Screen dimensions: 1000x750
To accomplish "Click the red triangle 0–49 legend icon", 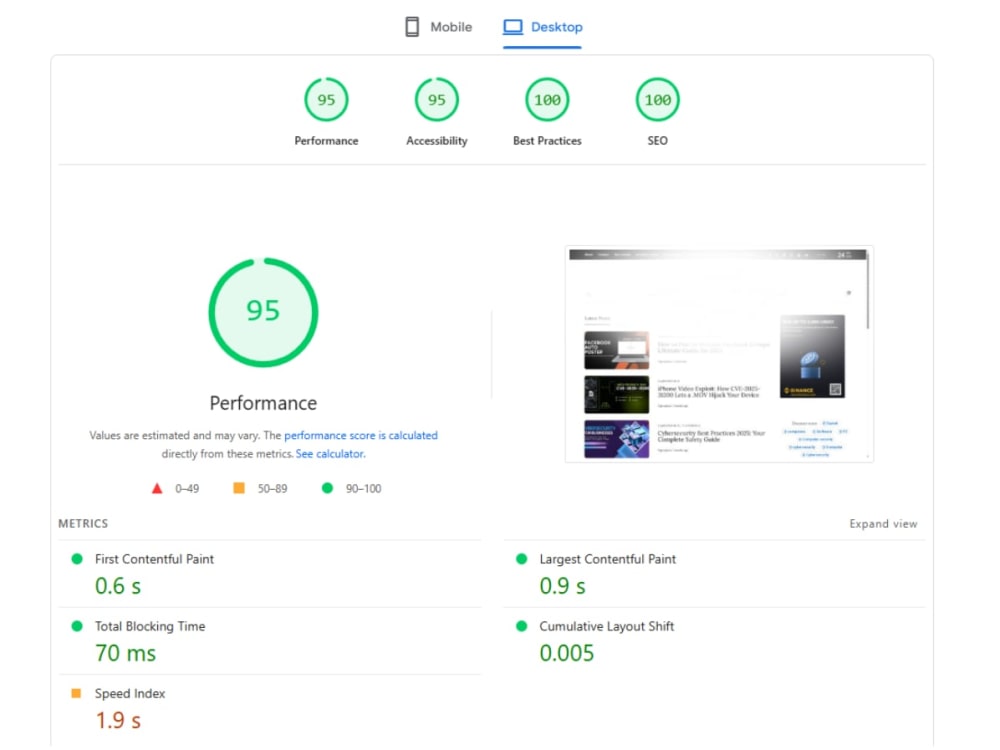I will (x=157, y=489).
